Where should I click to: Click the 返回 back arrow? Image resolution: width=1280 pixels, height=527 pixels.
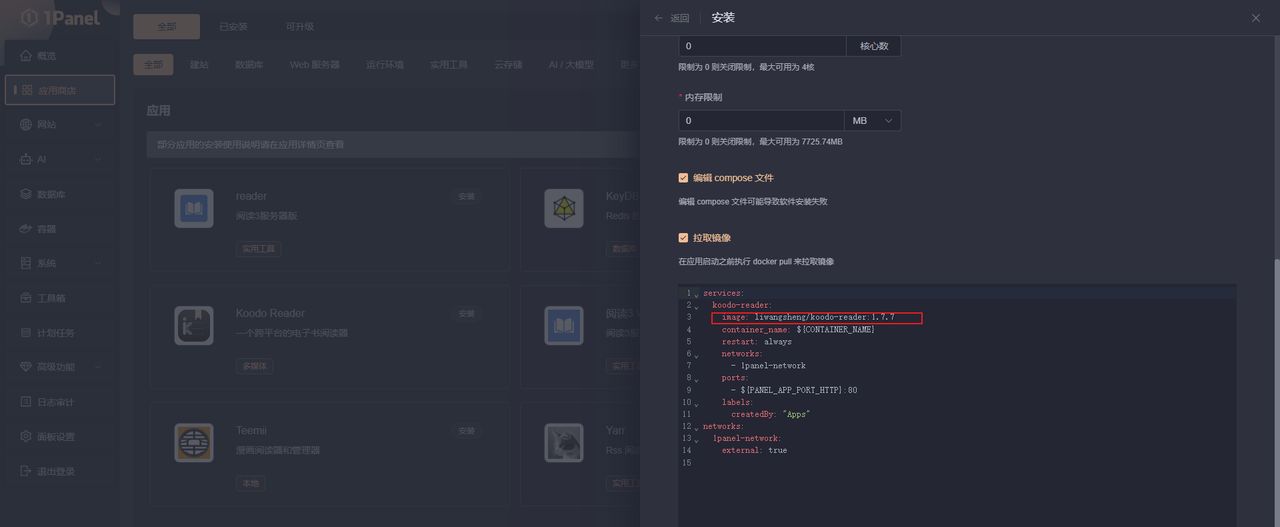coord(658,18)
